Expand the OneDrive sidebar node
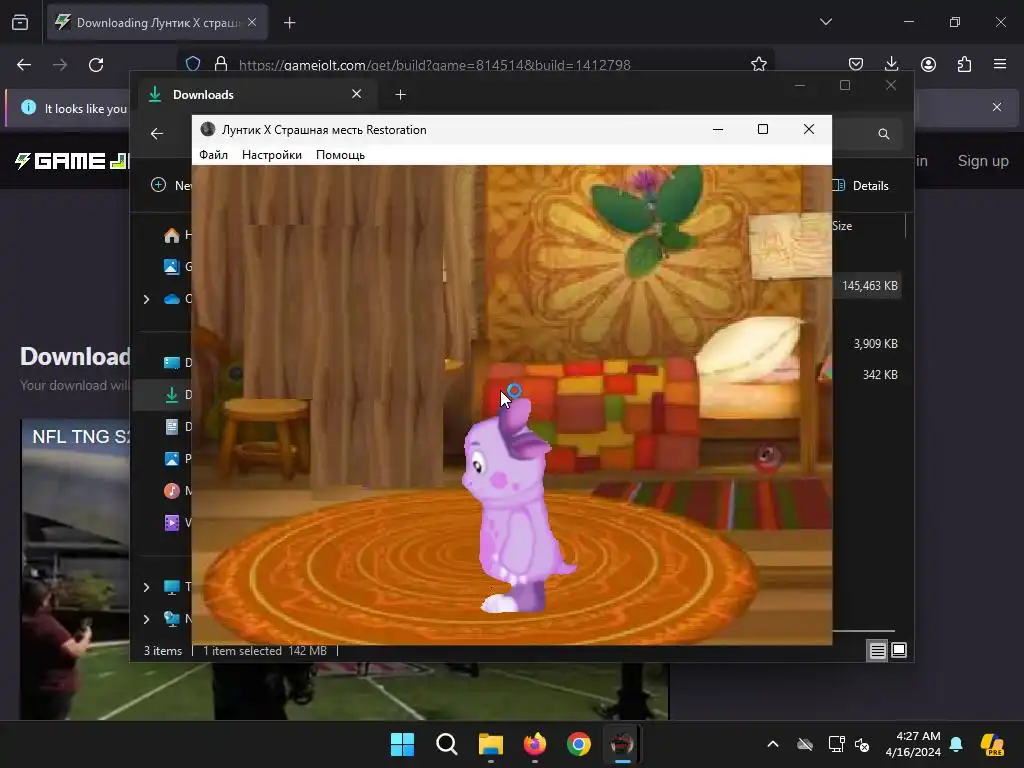Screen dimensions: 1024x768 pyautogui.click(x=147, y=299)
